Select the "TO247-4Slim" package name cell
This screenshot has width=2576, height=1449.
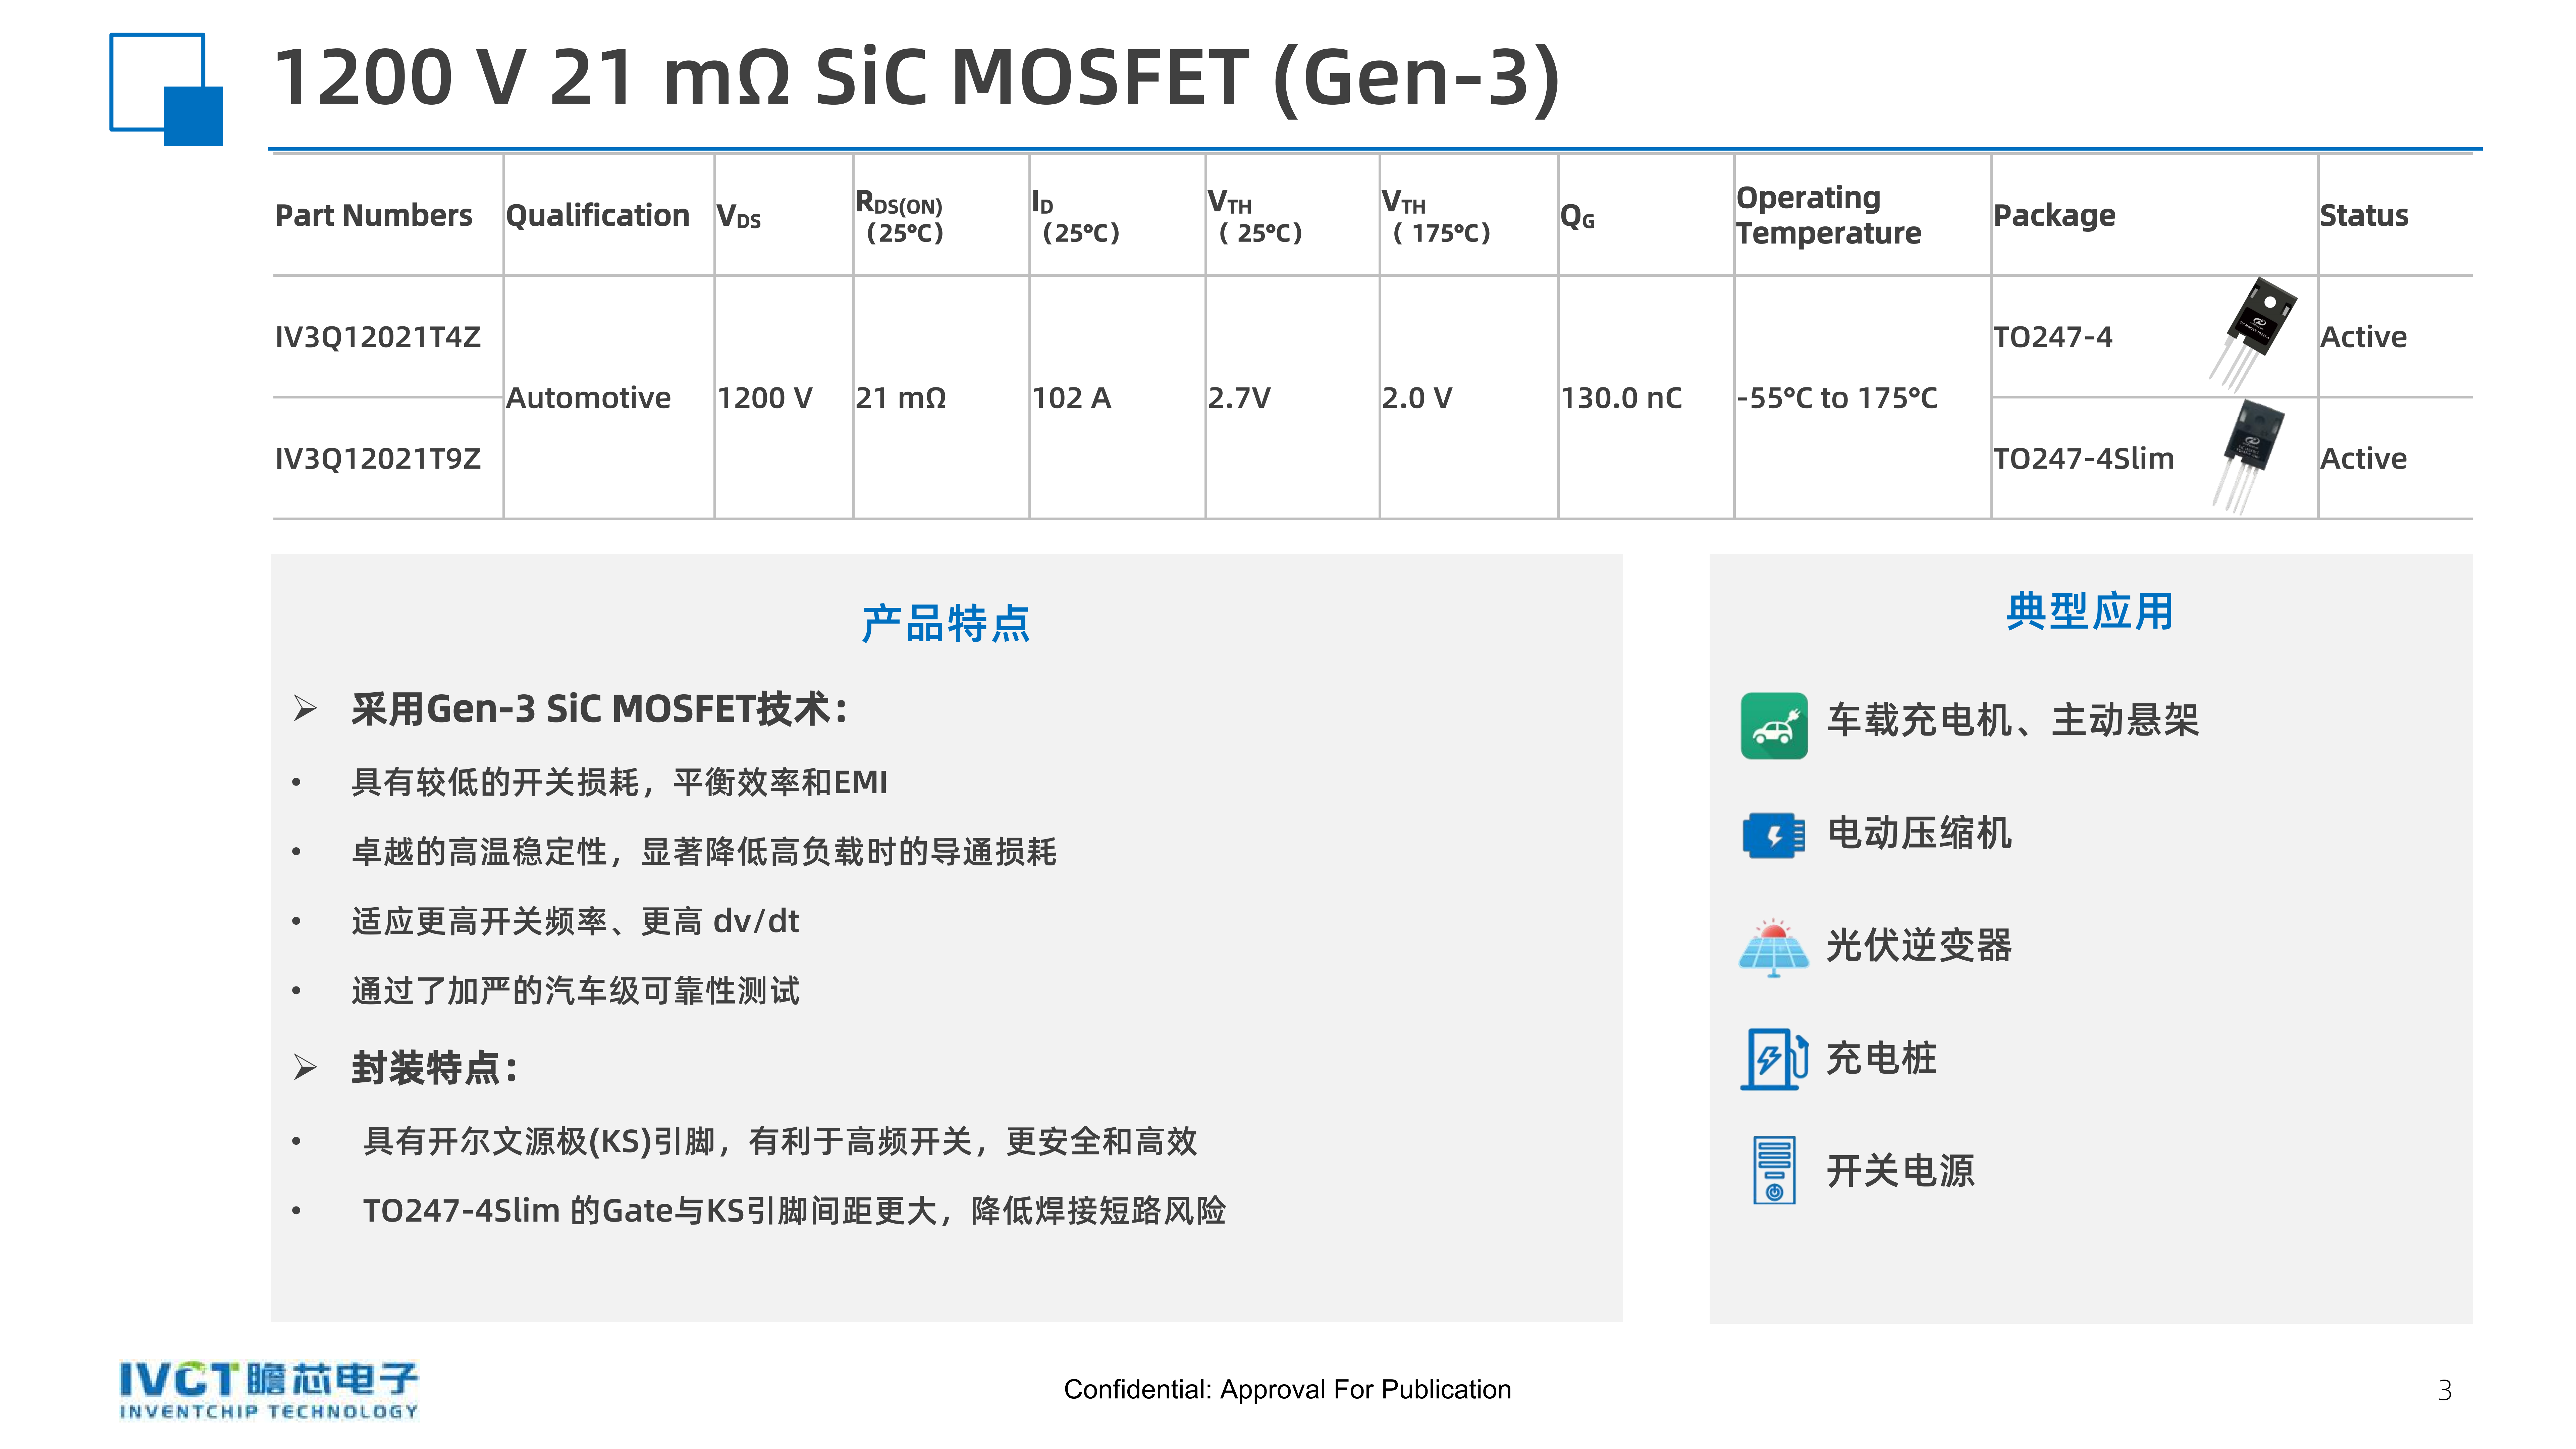coord(2084,459)
